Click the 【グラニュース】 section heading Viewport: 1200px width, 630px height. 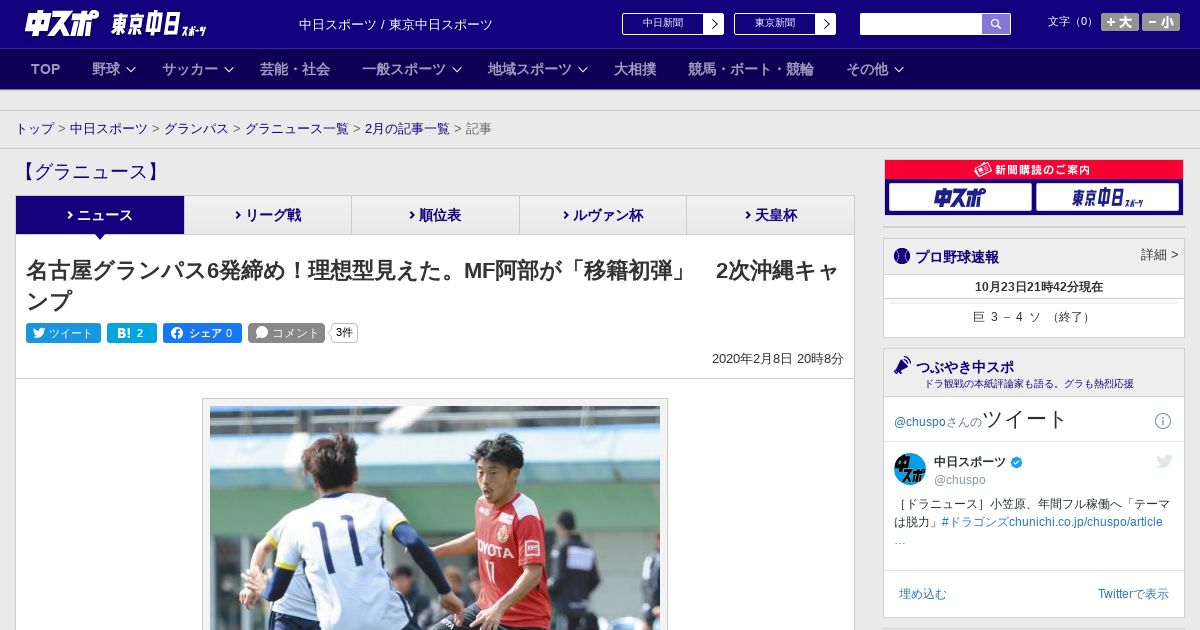(90, 172)
